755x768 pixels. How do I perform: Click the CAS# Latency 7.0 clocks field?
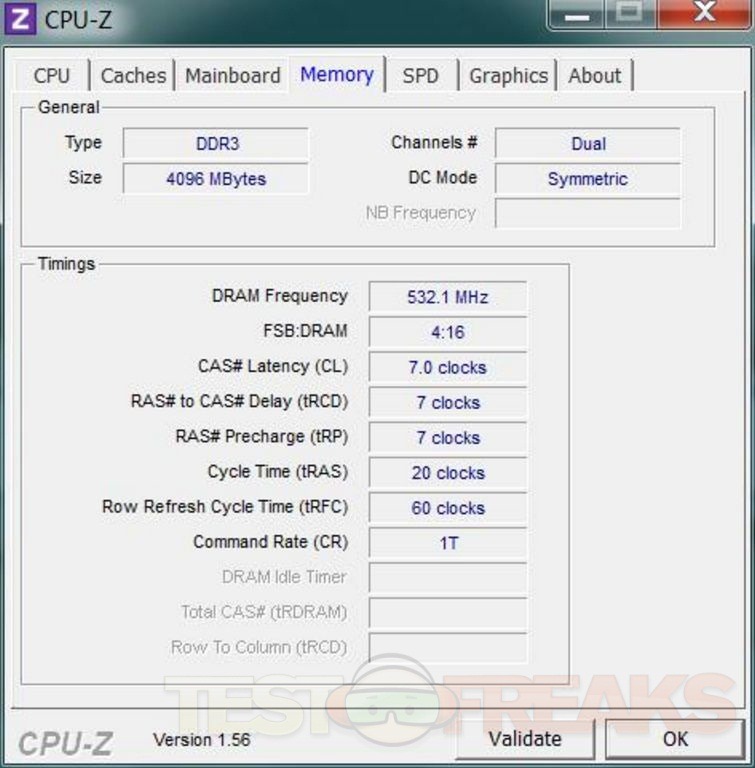[447, 367]
